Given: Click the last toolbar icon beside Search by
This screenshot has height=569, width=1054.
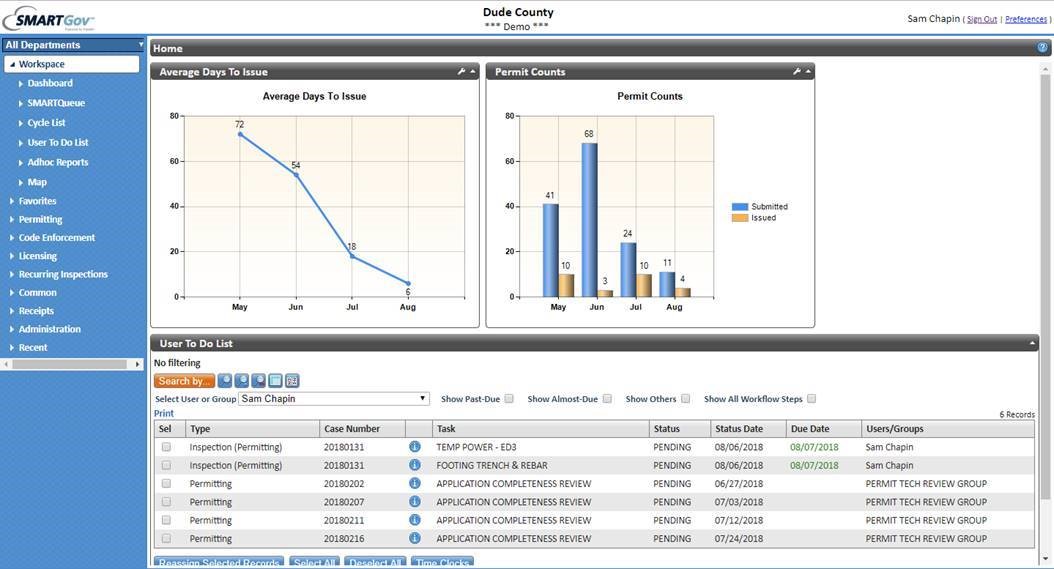Looking at the screenshot, I should point(292,381).
